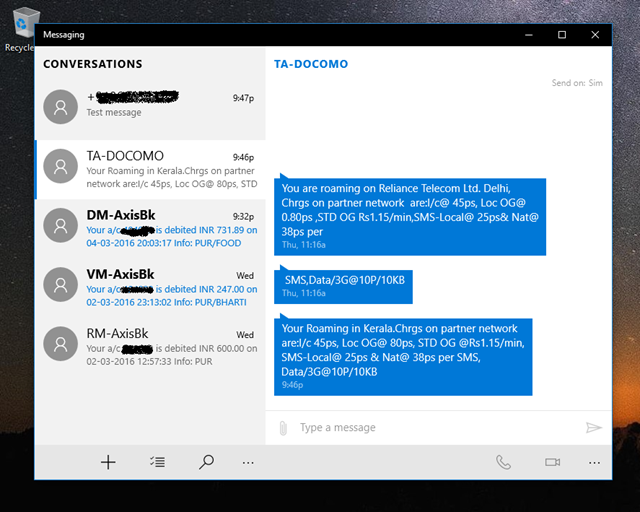Start a voice call with phone icon
640x512 pixels.
503,462
